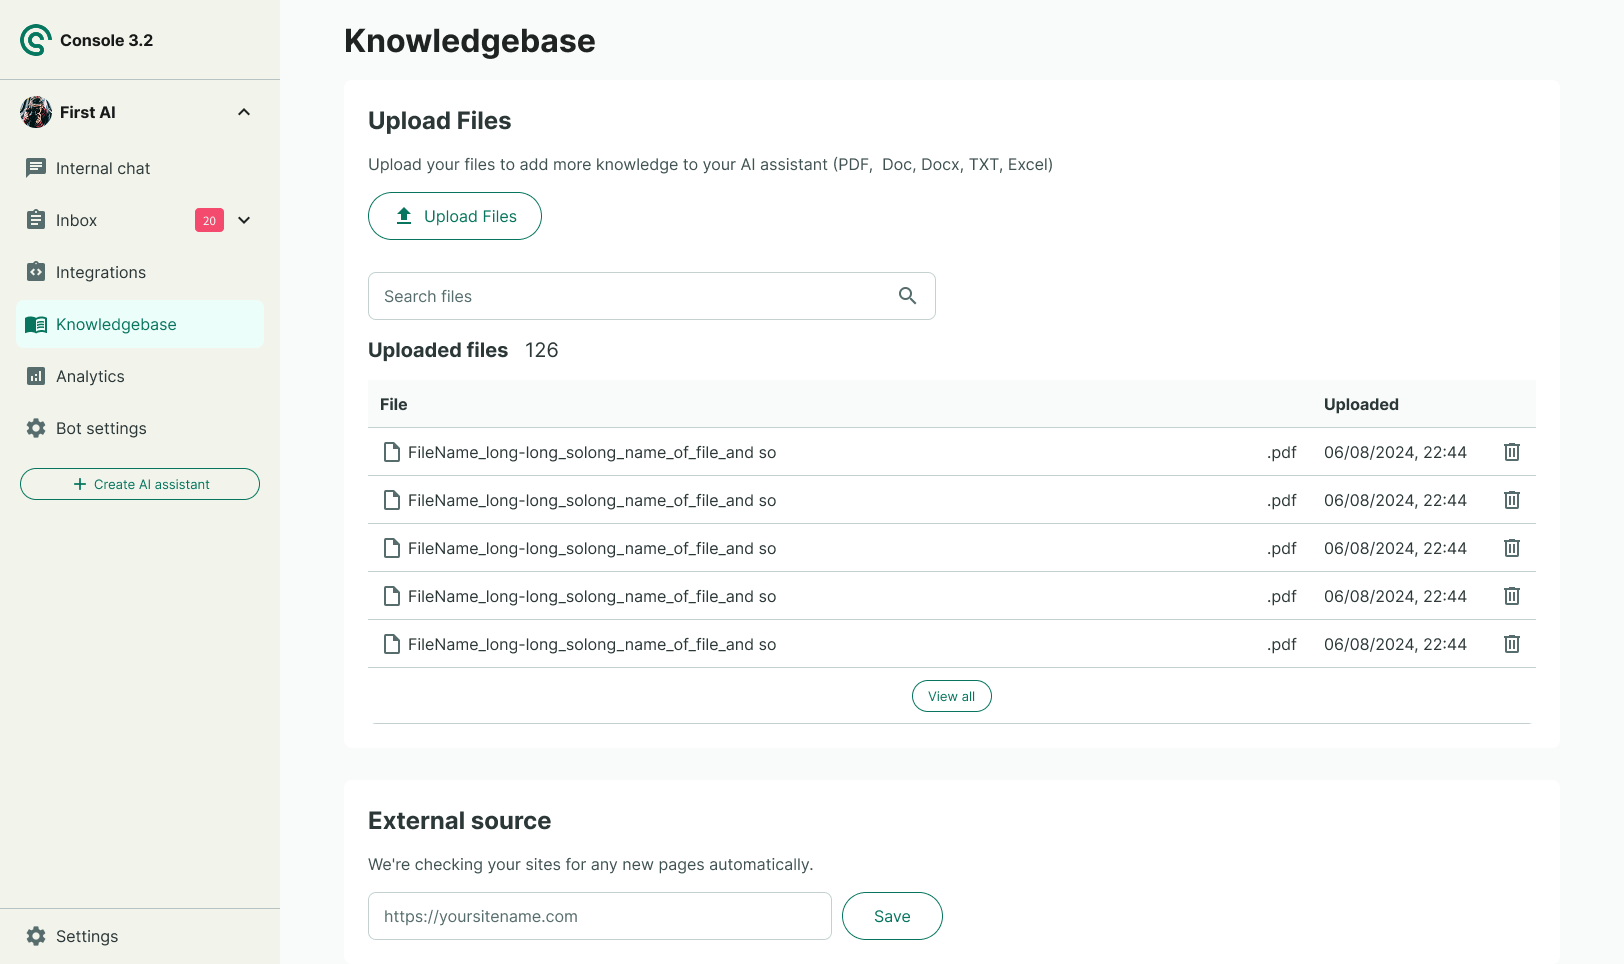Click the Console 3.2 logo icon
Viewport: 1624px width, 964px height.
pos(35,40)
